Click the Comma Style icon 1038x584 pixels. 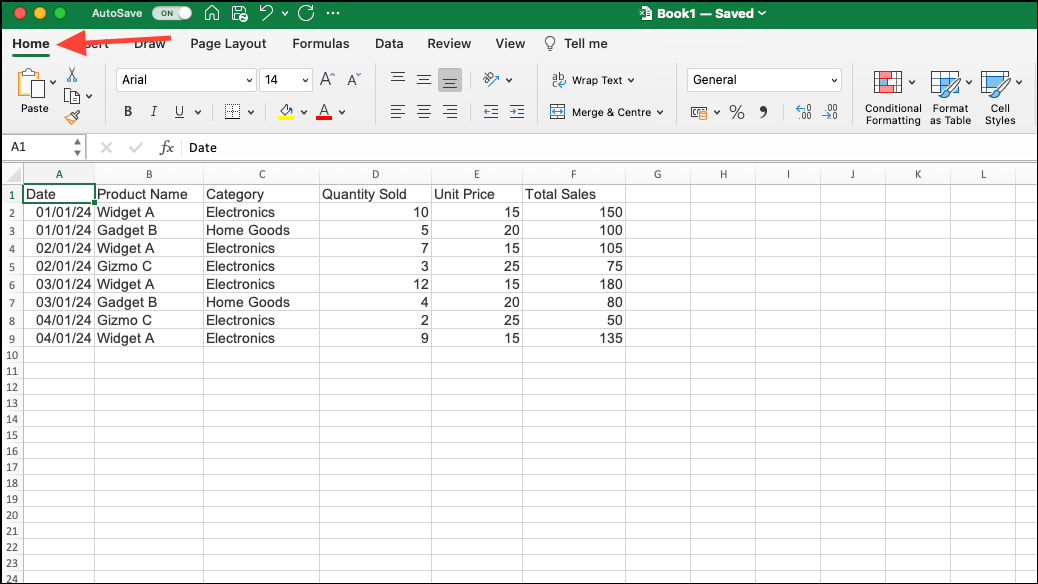(x=763, y=113)
